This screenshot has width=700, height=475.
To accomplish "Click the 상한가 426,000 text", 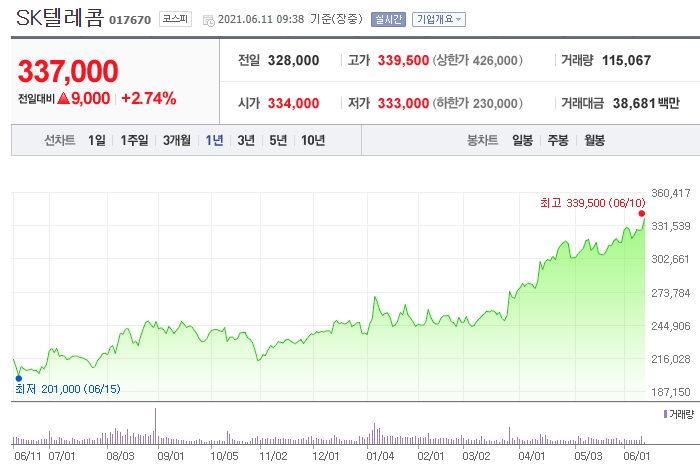I will [477, 60].
